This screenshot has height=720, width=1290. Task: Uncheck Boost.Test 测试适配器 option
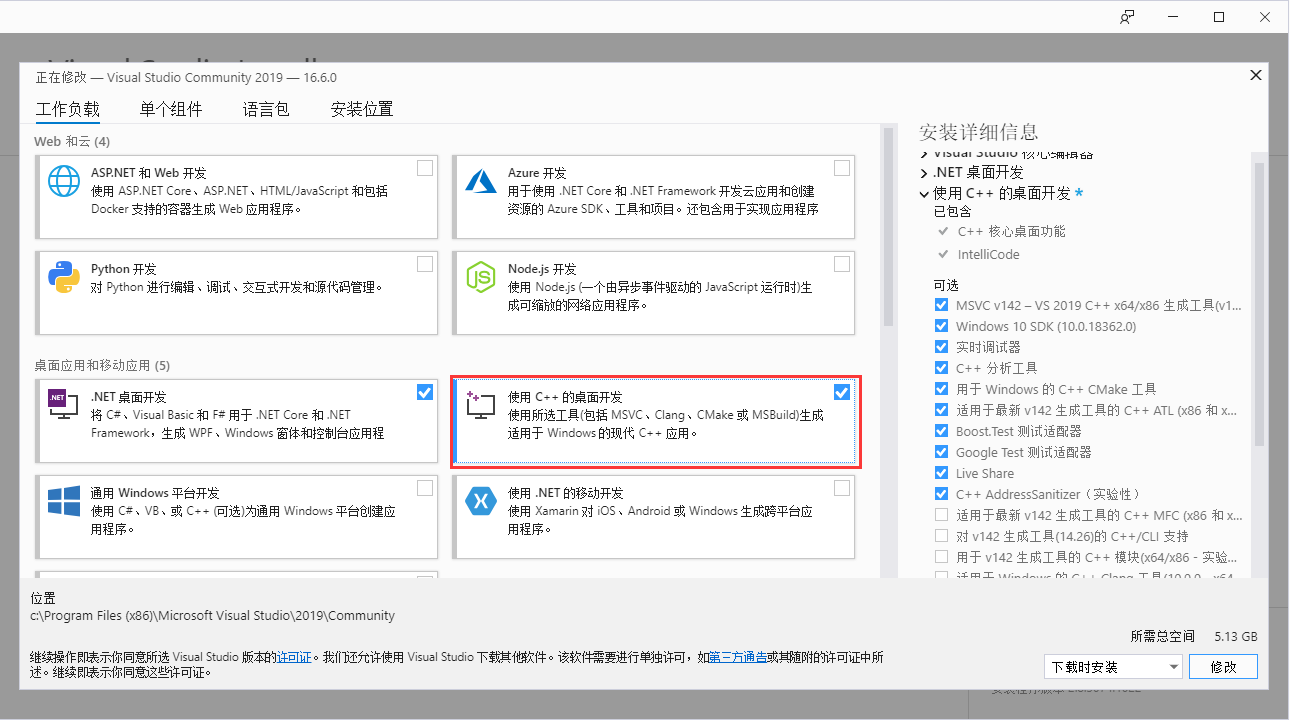click(941, 431)
